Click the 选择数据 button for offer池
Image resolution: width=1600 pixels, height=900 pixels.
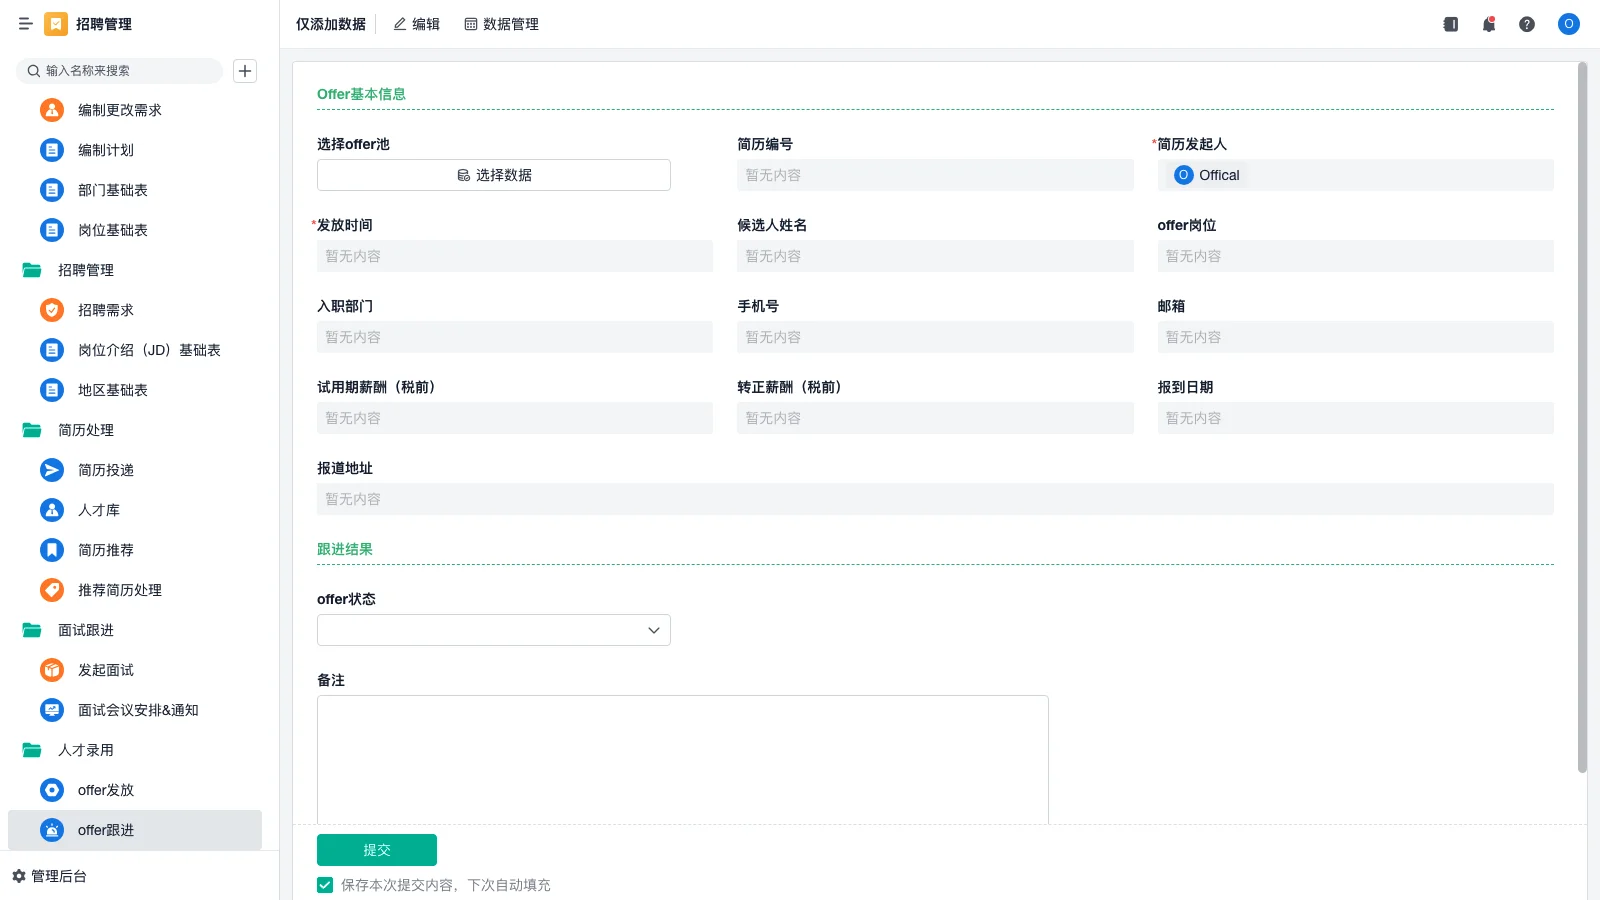point(493,174)
